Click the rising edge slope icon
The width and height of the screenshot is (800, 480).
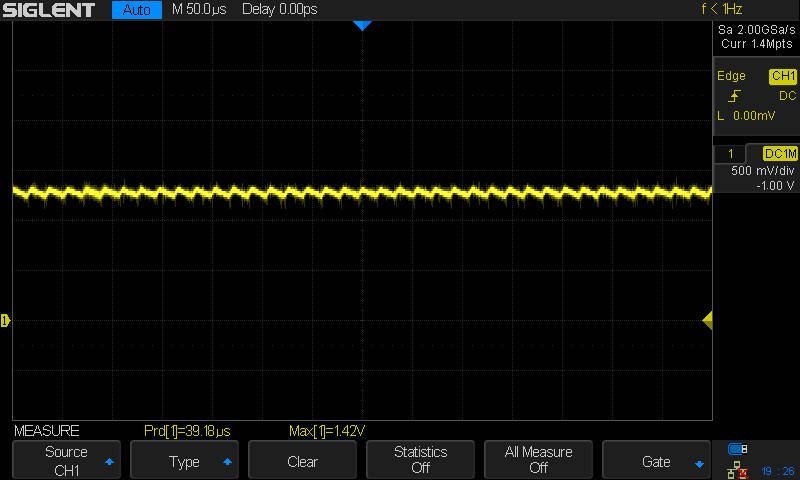tap(734, 96)
